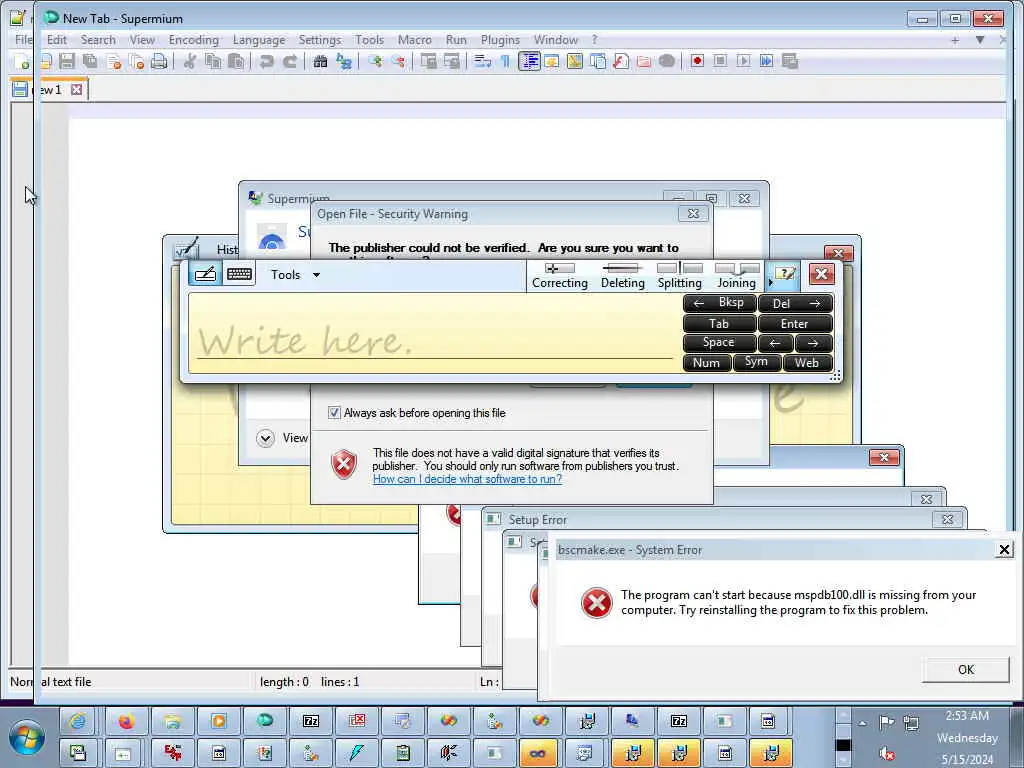Toggle the Web key pad in Input Panel
Screen dimensions: 1024x768
tap(807, 362)
